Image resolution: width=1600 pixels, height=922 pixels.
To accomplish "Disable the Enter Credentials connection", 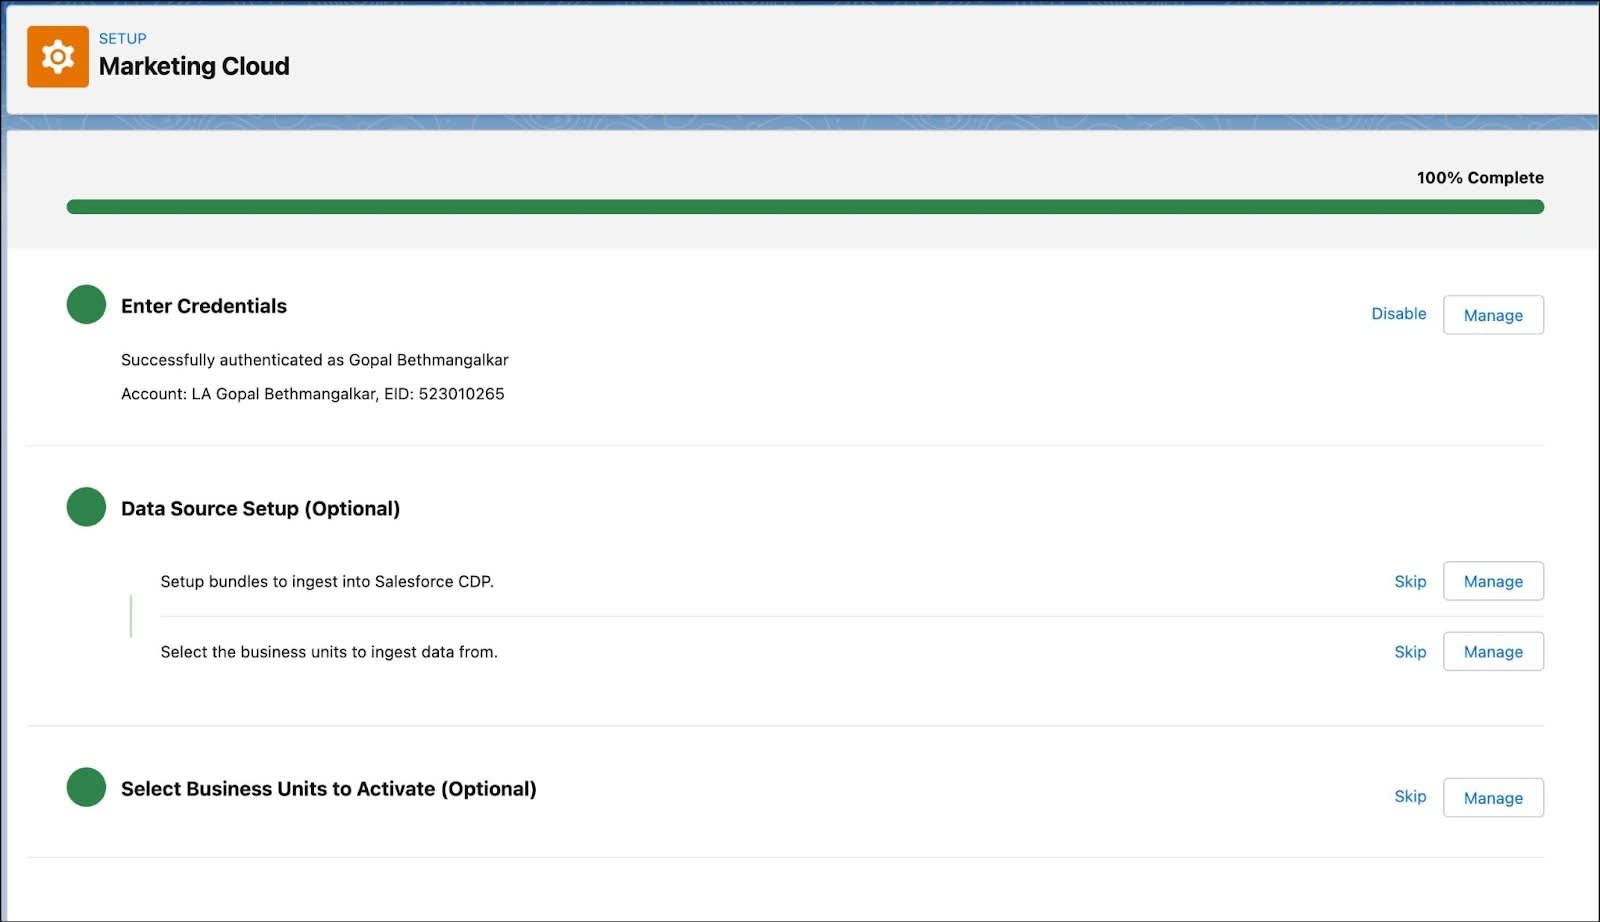I will 1397,313.
